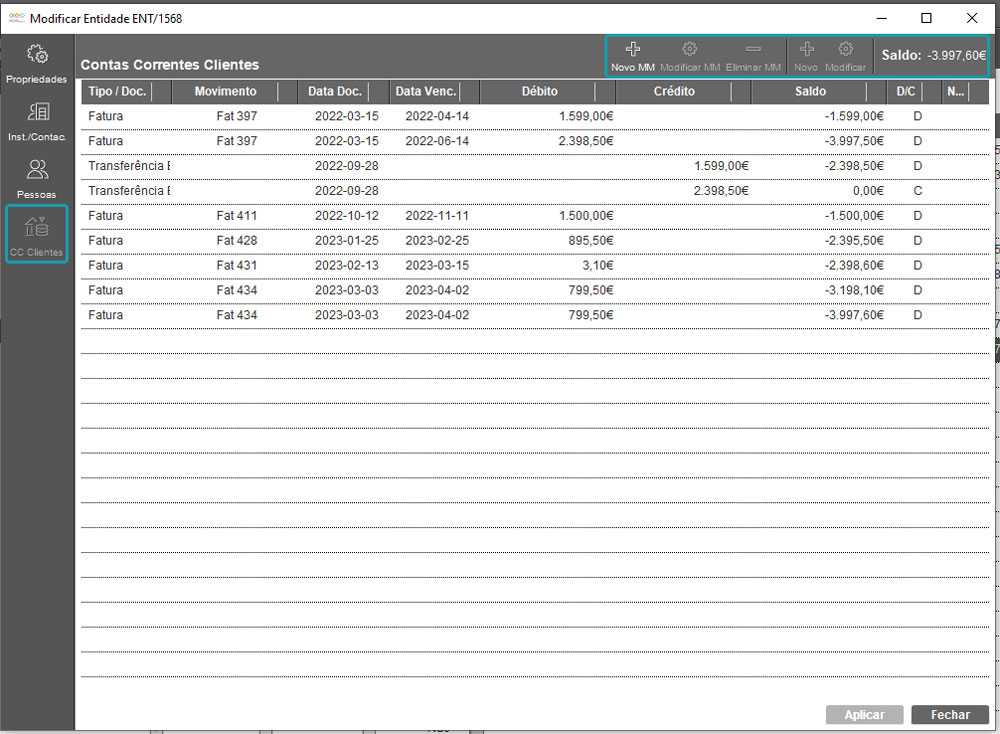Select Fat 397 row due 2022-06-14
This screenshot has width=1000, height=734.
pos(534,141)
